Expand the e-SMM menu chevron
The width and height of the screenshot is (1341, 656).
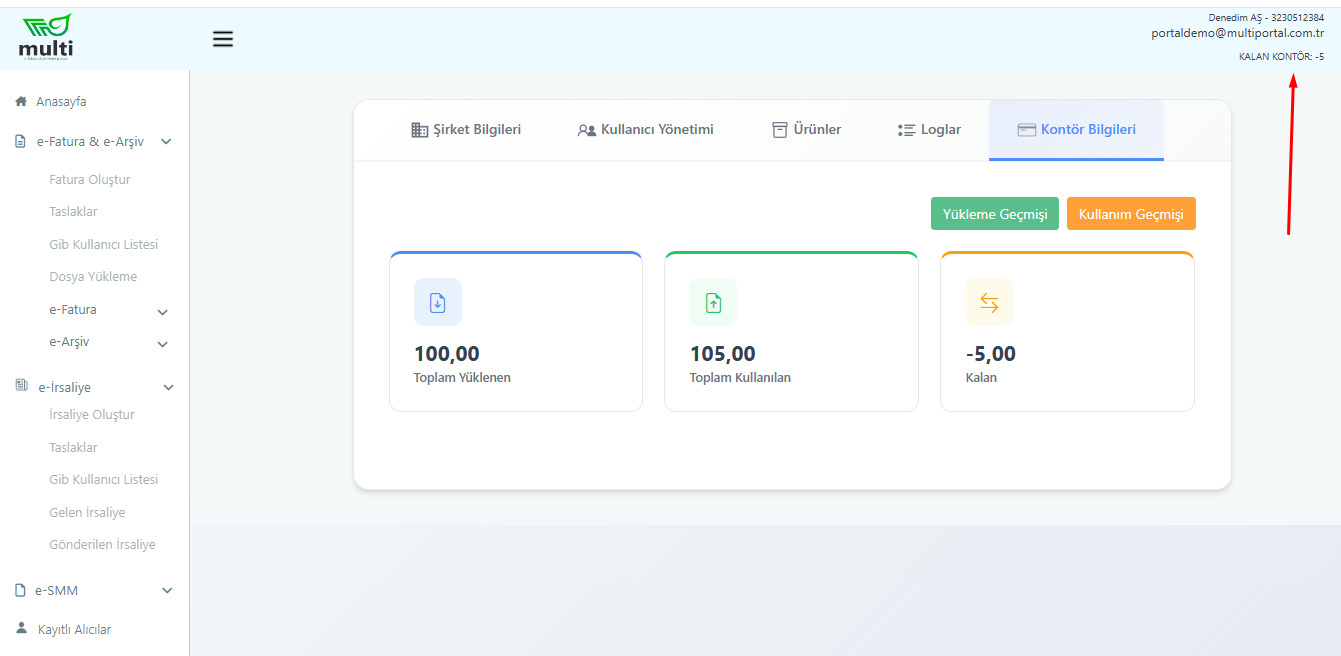point(167,591)
